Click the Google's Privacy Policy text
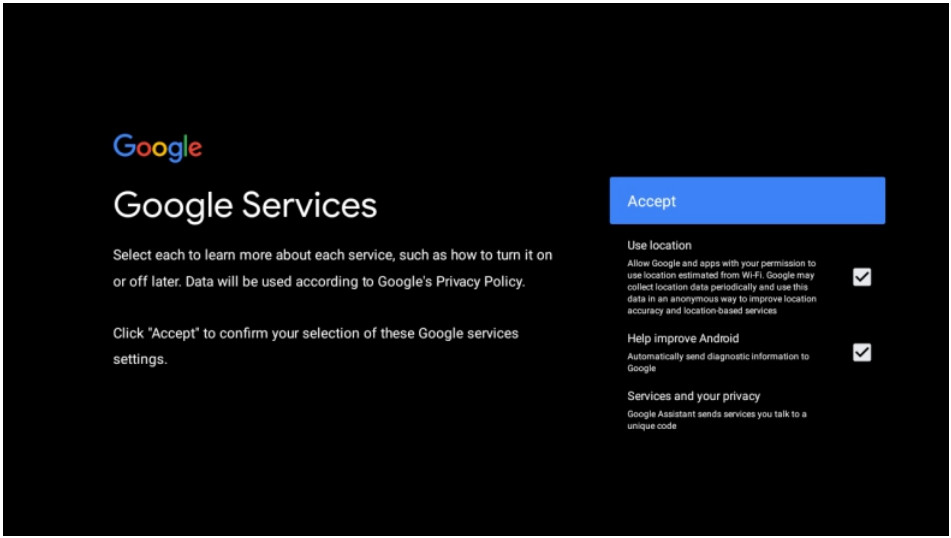 (450, 282)
